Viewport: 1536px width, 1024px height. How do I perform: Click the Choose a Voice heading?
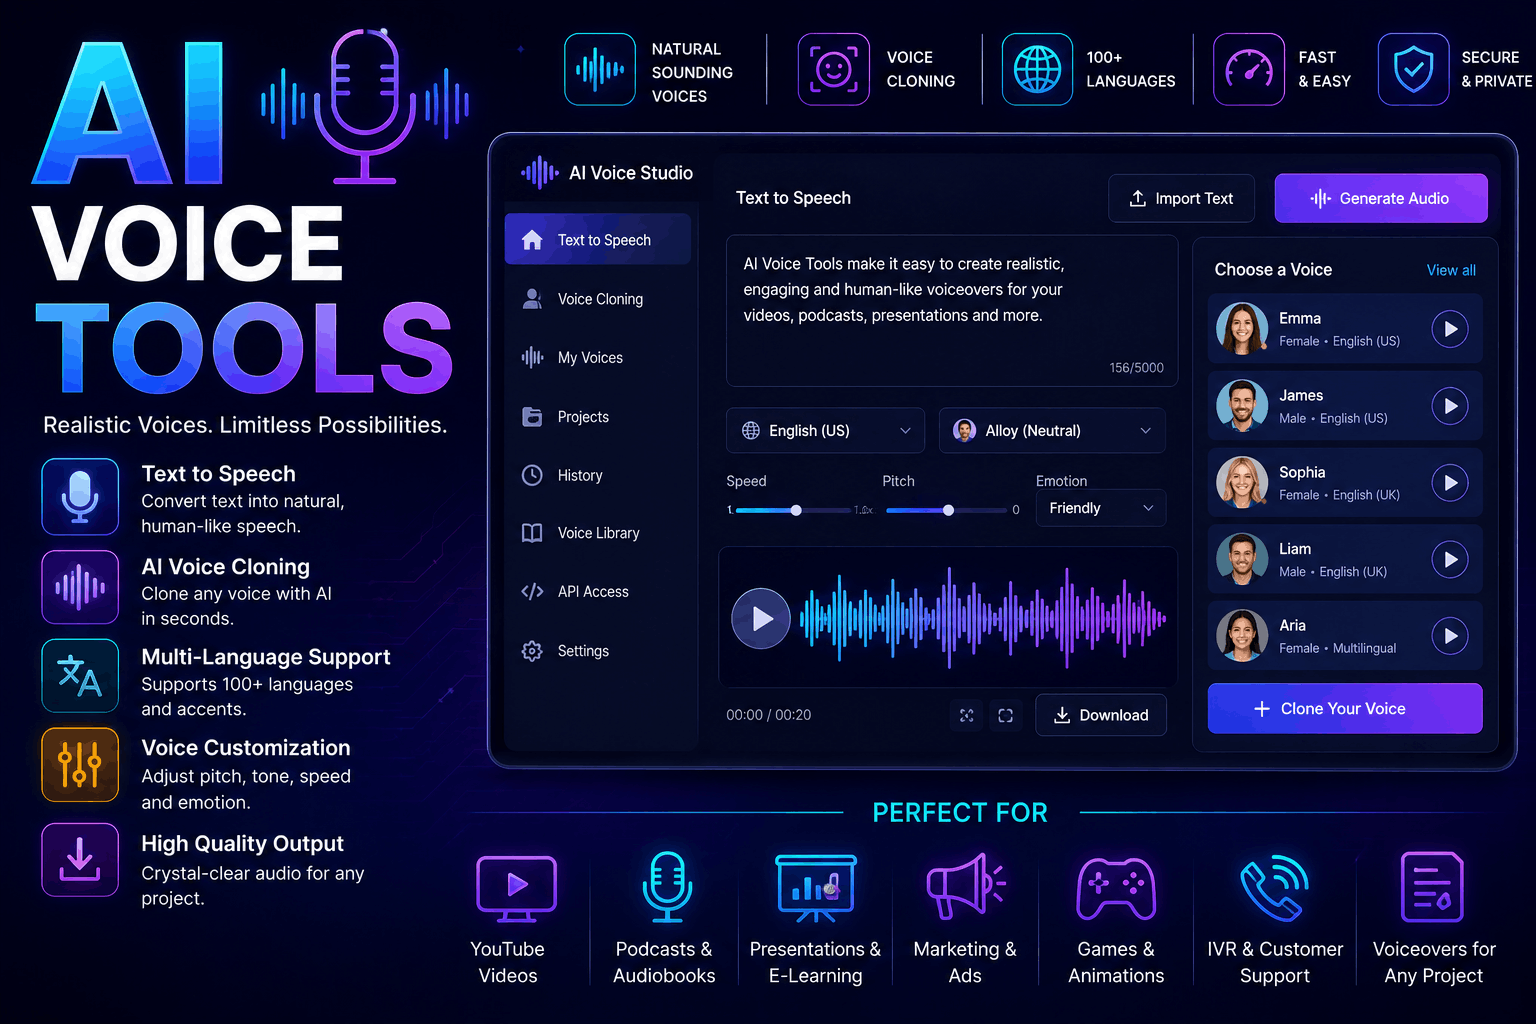coord(1273,270)
